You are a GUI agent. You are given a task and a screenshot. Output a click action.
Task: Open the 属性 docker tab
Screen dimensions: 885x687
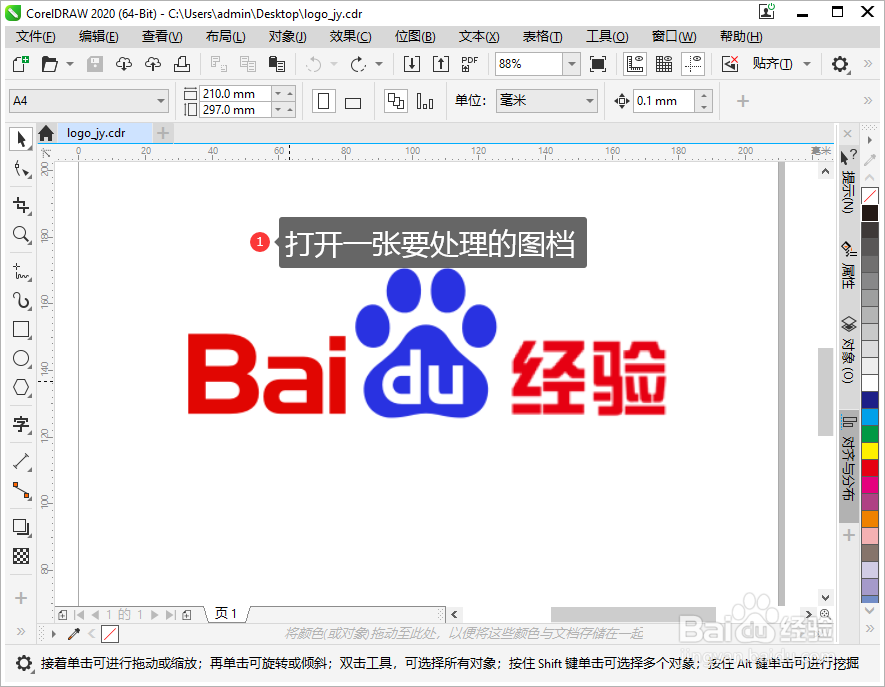(848, 266)
